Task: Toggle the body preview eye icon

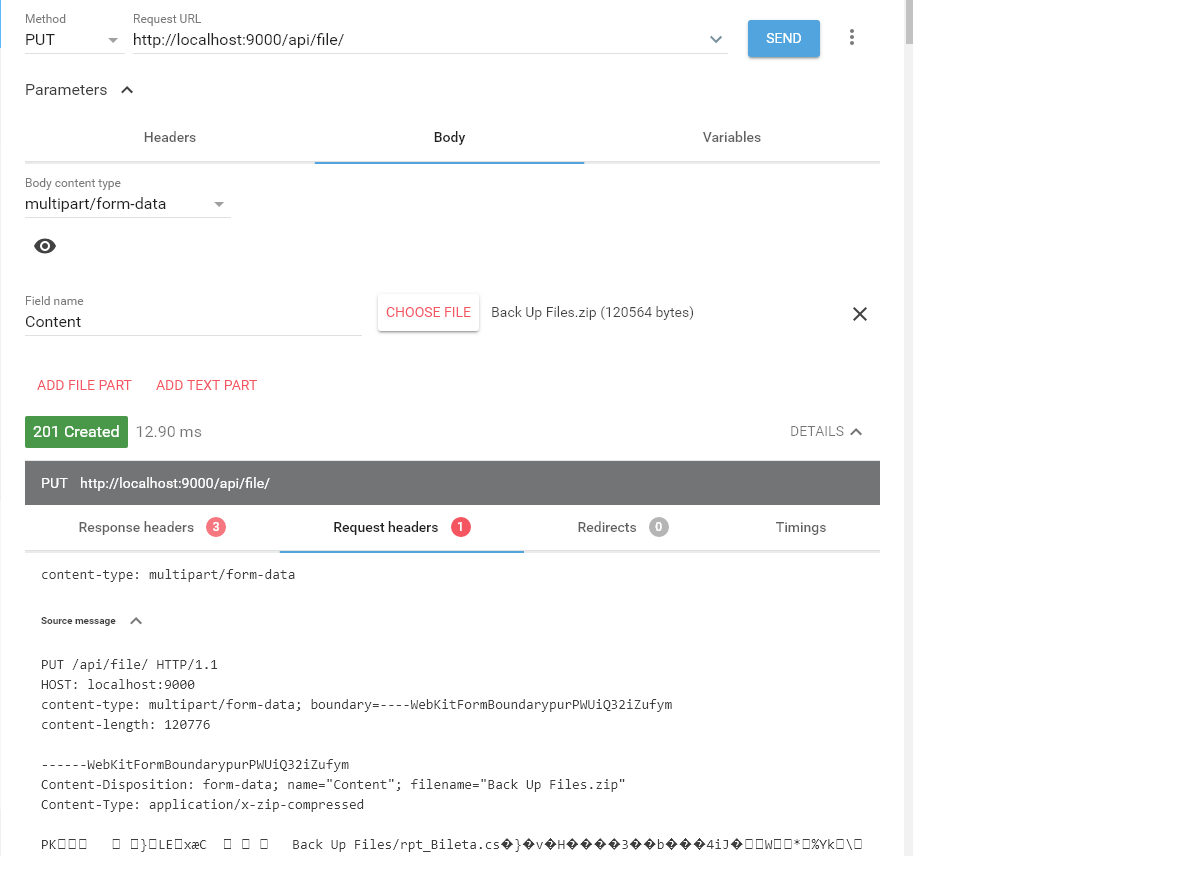Action: coord(44,246)
